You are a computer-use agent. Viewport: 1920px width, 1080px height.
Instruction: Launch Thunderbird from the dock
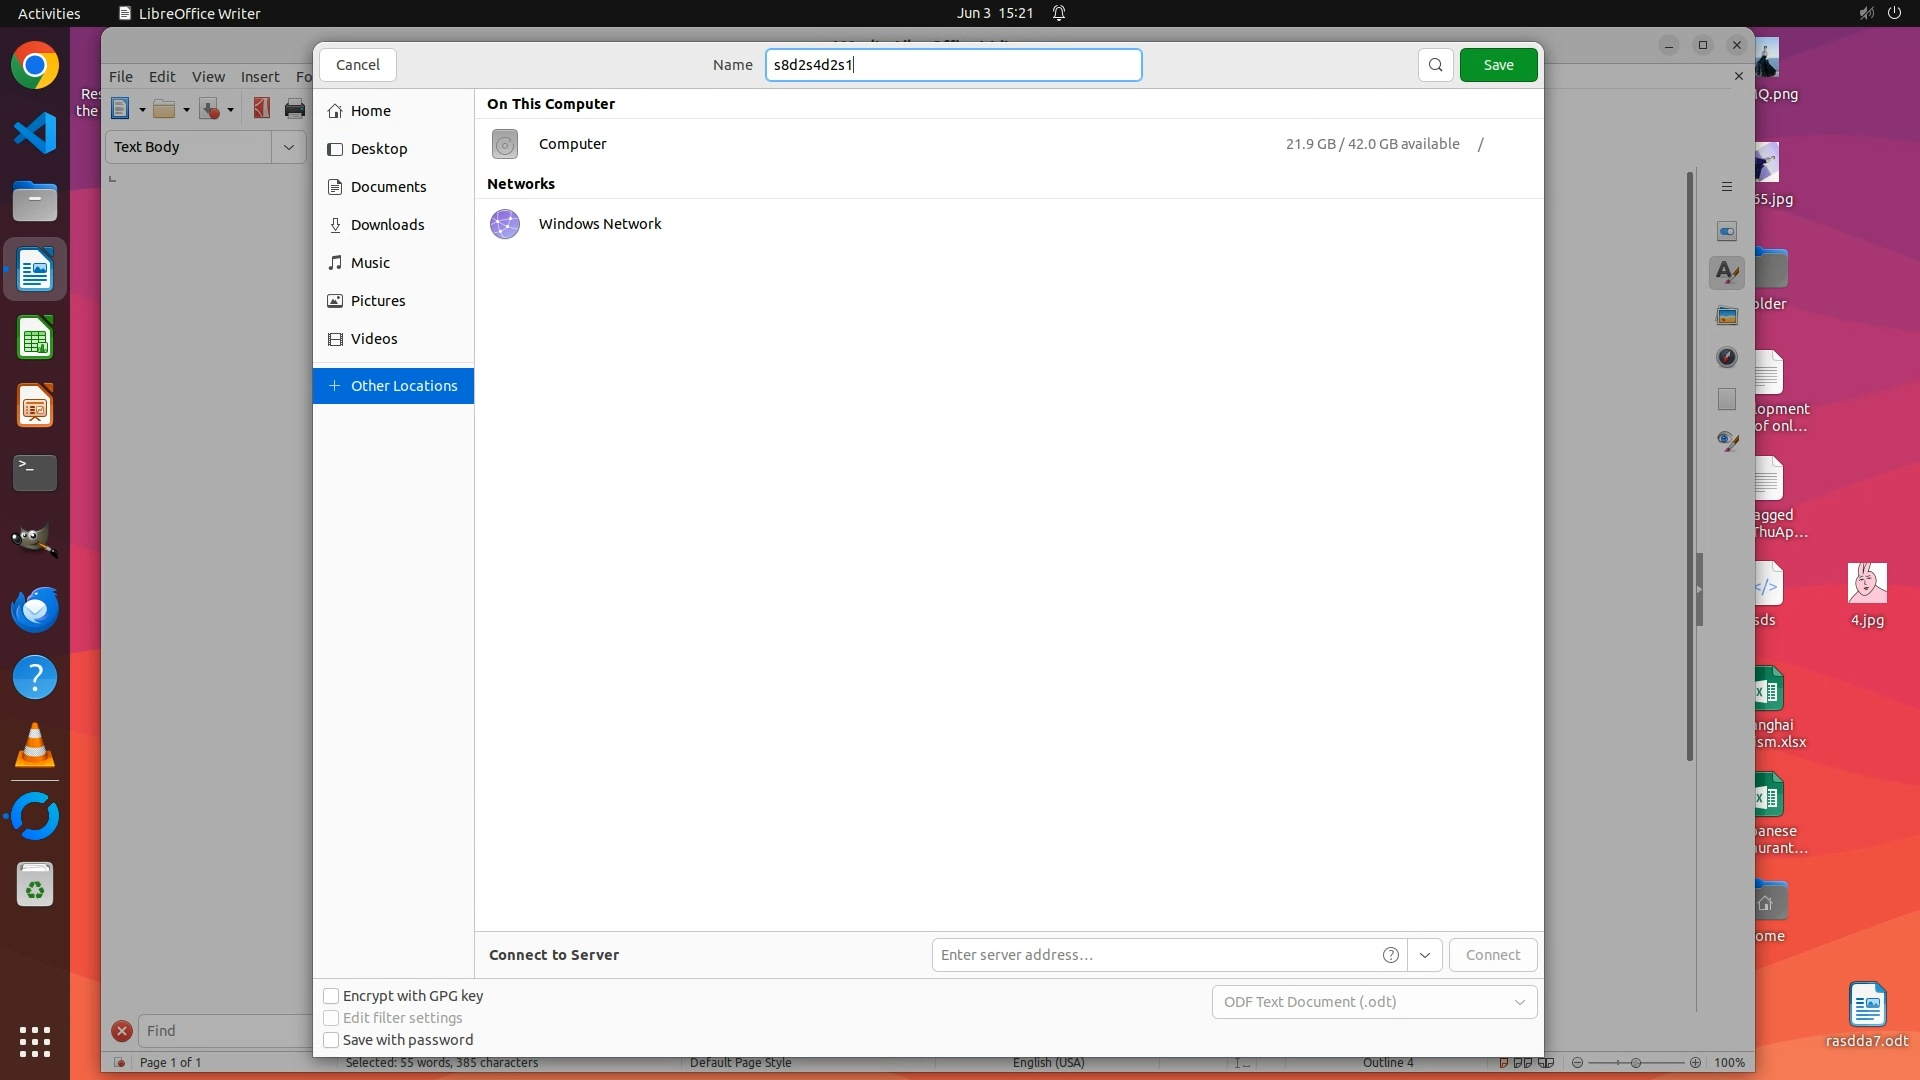(x=35, y=609)
